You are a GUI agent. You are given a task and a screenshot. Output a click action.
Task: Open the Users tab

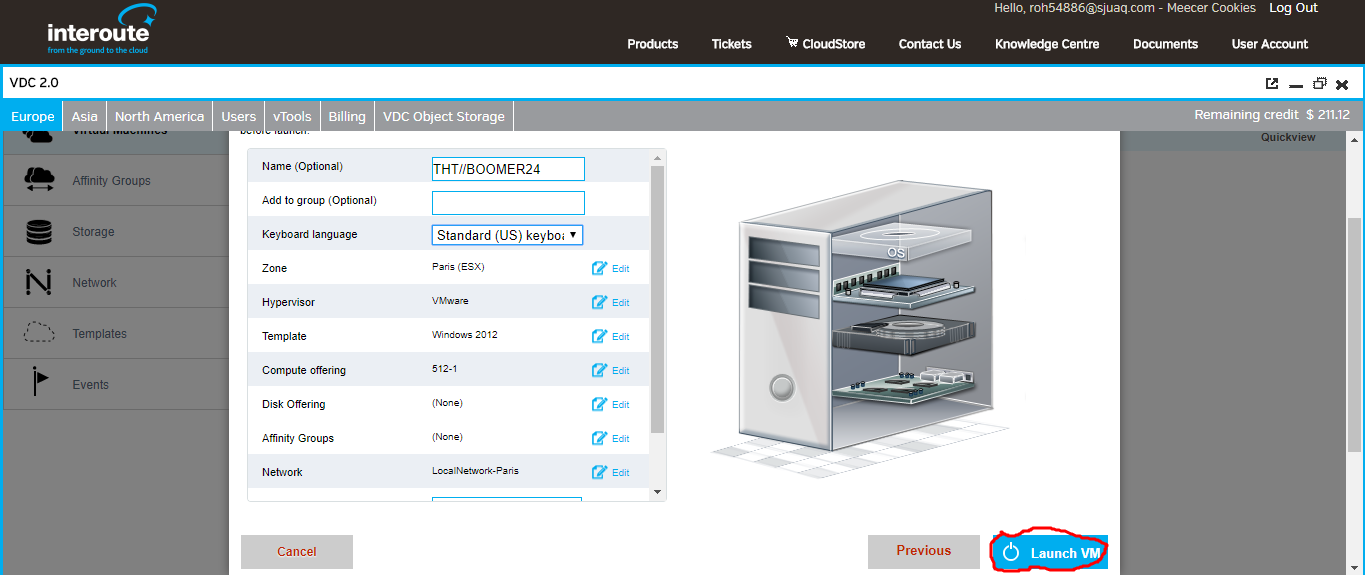coord(239,116)
